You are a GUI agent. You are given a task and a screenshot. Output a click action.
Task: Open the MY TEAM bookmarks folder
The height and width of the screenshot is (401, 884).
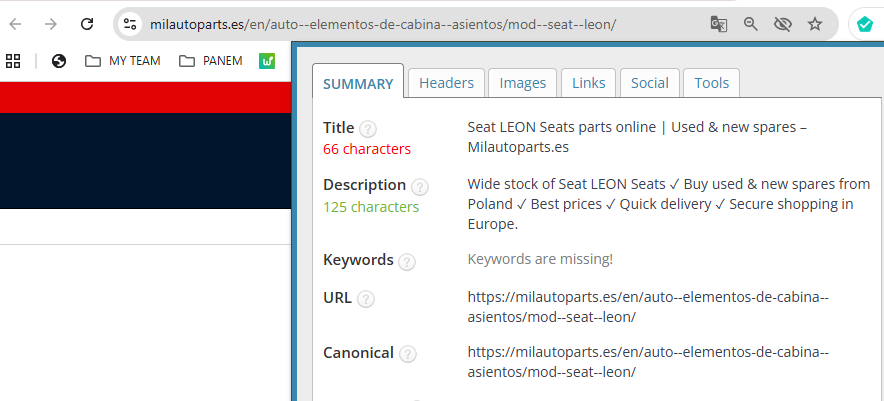[x=123, y=61]
